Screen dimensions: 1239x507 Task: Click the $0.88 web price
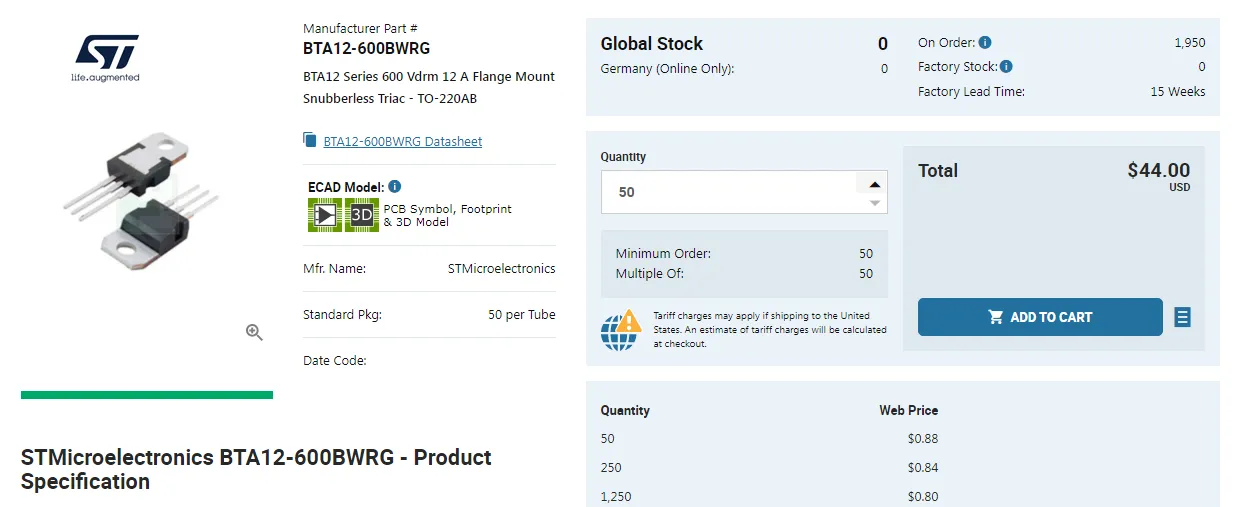[x=923, y=438]
